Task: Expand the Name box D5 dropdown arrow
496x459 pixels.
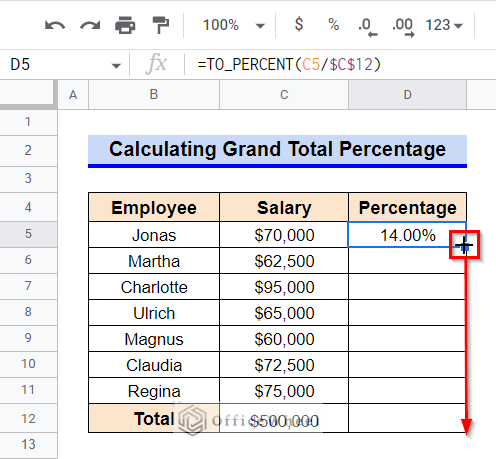Action: (116, 65)
